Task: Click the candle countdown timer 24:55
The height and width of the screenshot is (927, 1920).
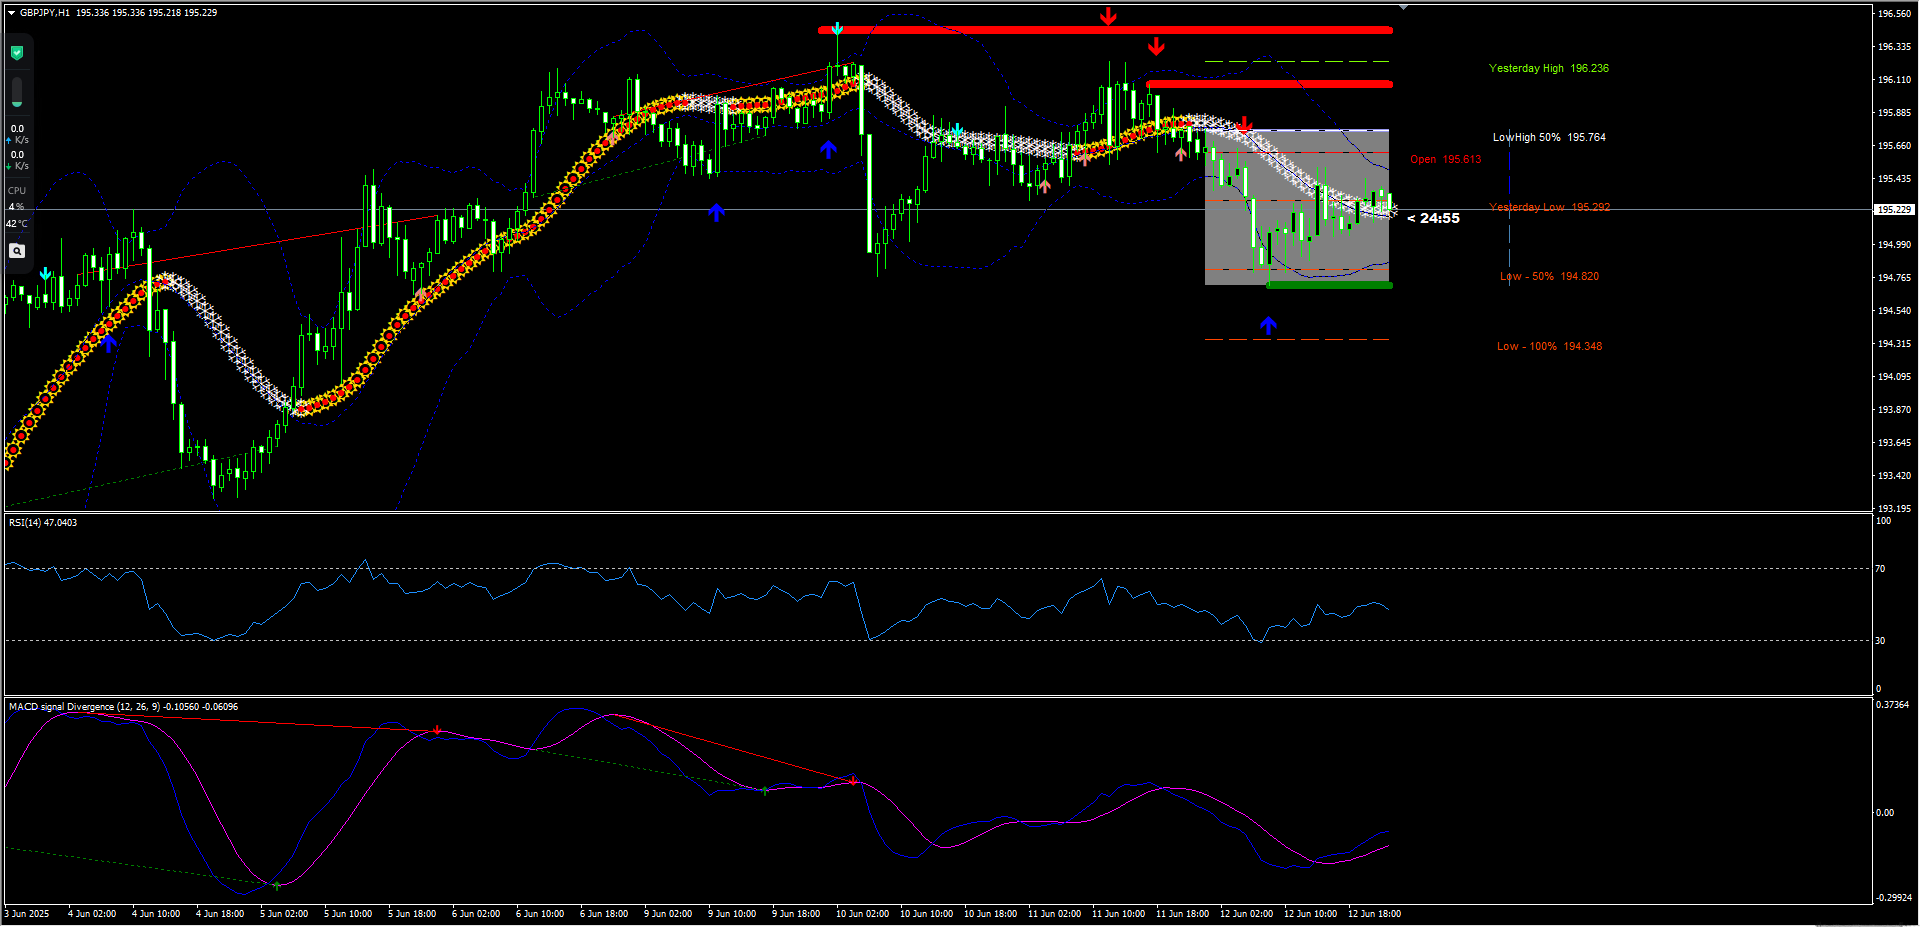Action: pos(1433,218)
